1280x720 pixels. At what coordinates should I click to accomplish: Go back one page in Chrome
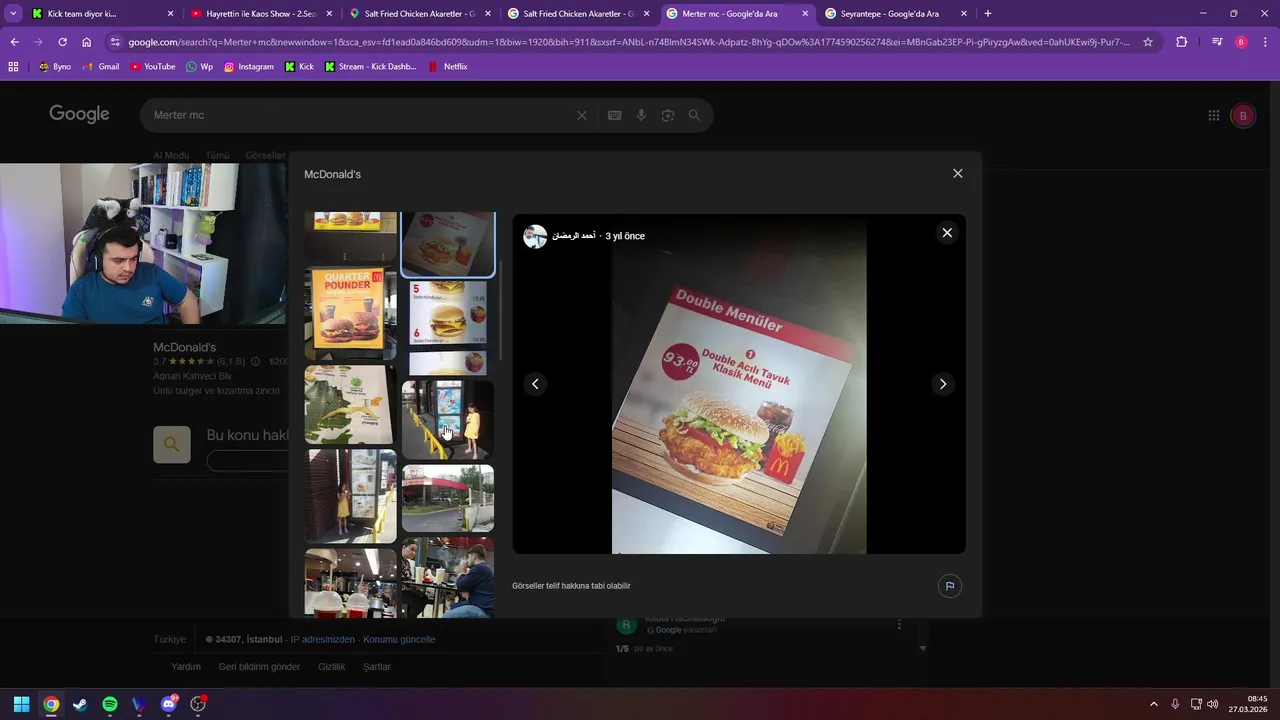click(x=15, y=42)
